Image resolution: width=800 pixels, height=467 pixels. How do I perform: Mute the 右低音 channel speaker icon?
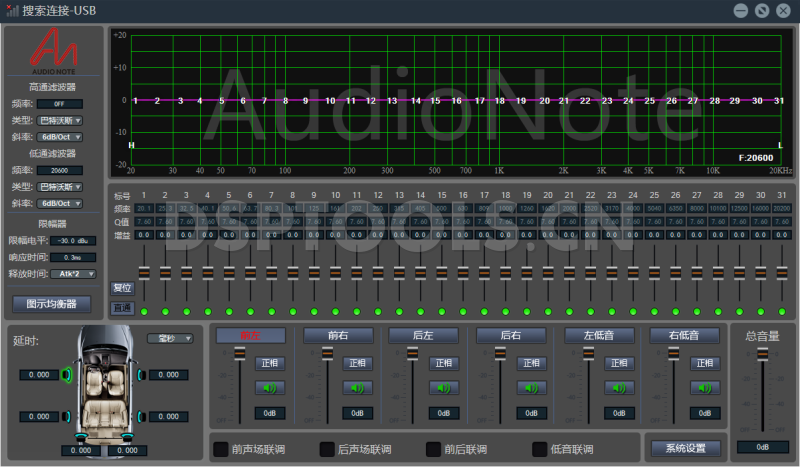click(x=705, y=388)
